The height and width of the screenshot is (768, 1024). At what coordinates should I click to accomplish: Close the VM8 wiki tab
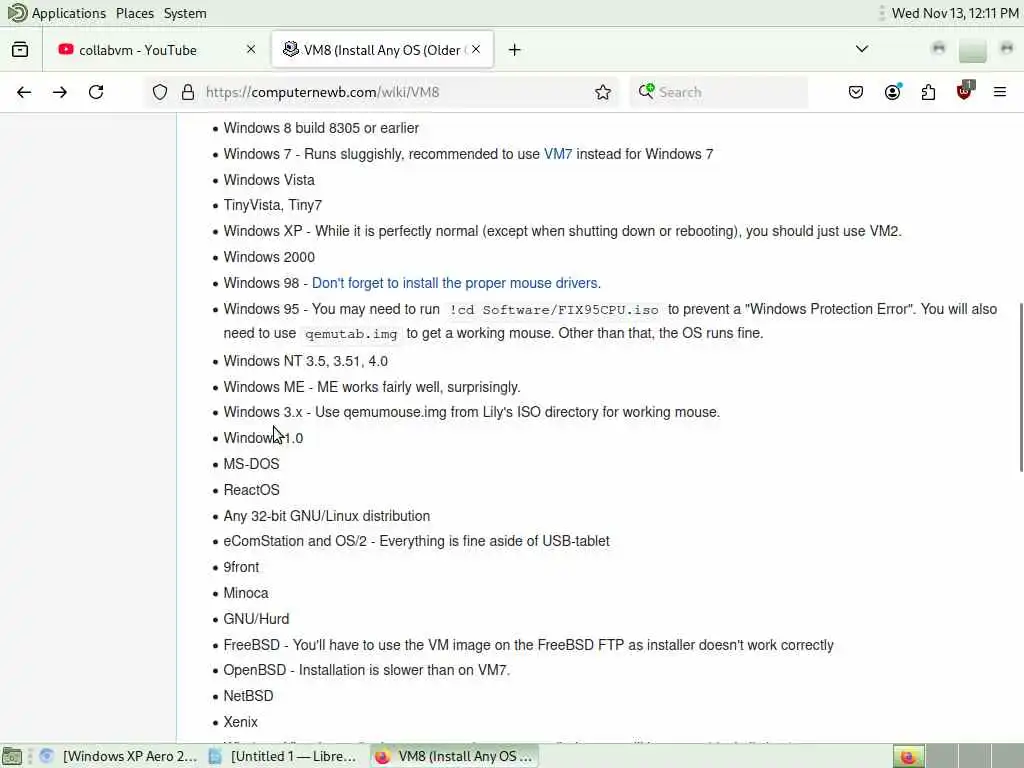pos(476,50)
